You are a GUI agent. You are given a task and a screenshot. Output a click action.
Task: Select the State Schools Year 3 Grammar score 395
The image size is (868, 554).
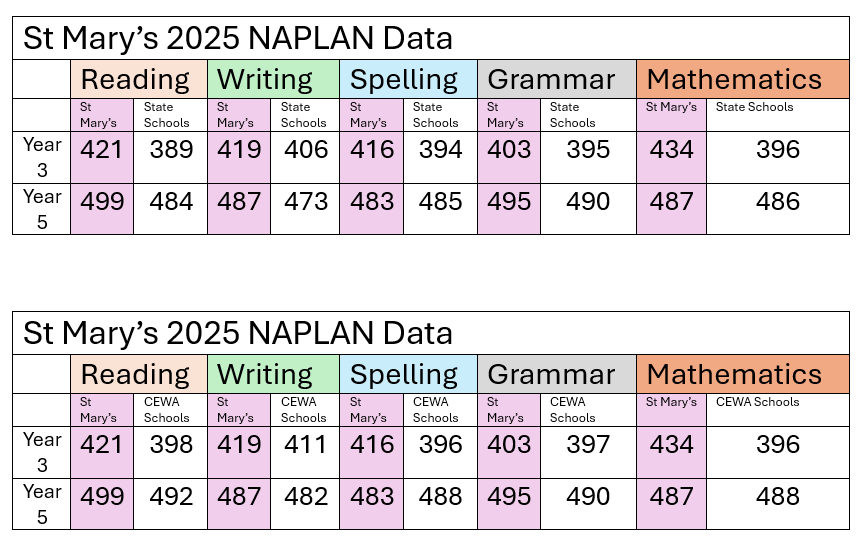pyautogui.click(x=587, y=150)
